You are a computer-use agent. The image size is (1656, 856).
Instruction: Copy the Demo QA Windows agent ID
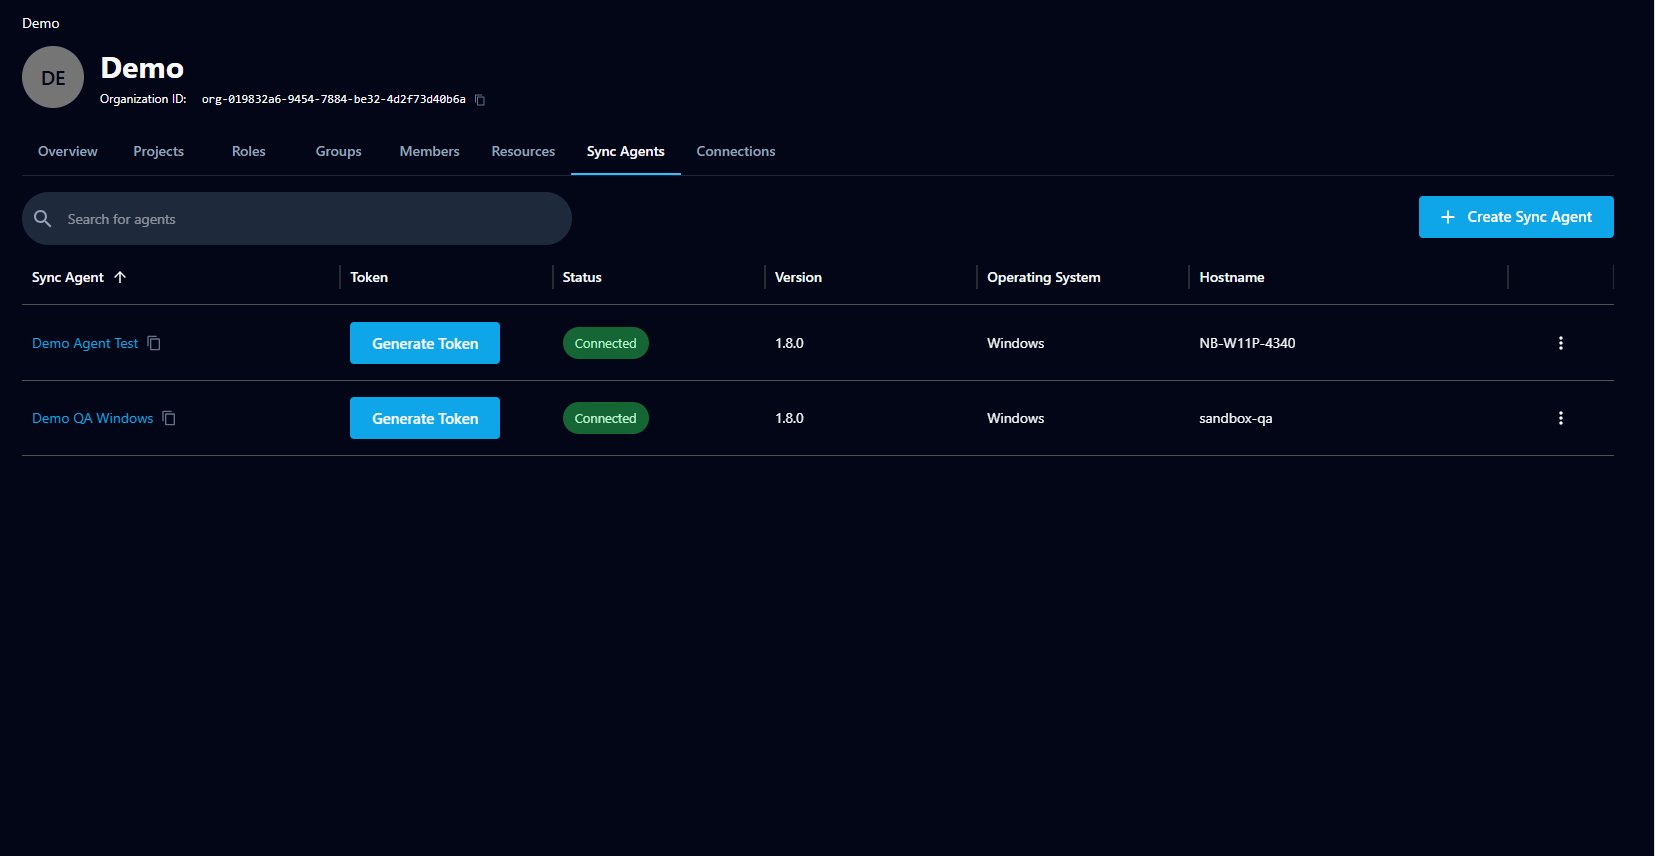pyautogui.click(x=169, y=418)
